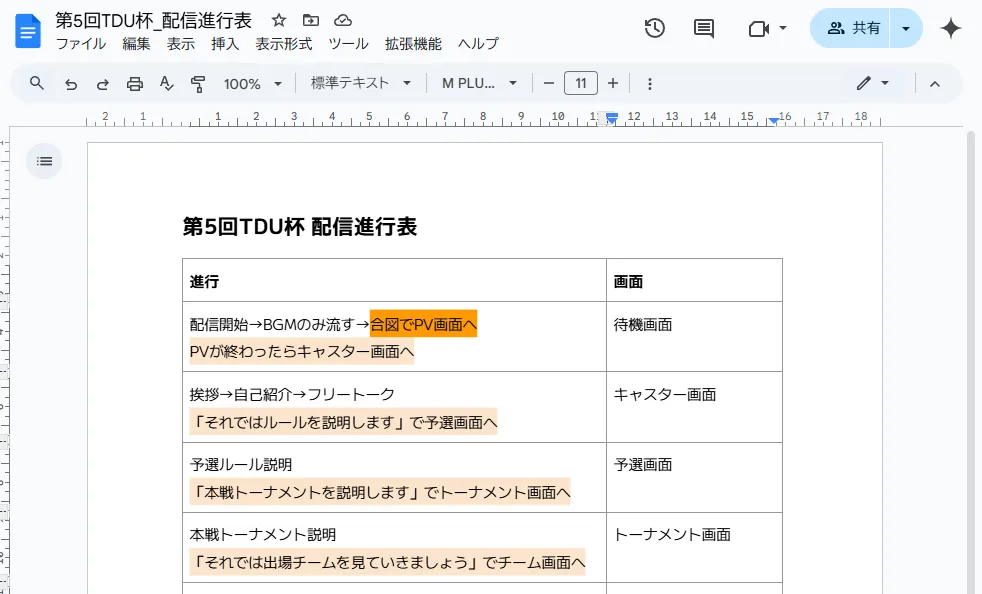Select the paint format tool
Screen dimensions: 982x594
(x=198, y=83)
